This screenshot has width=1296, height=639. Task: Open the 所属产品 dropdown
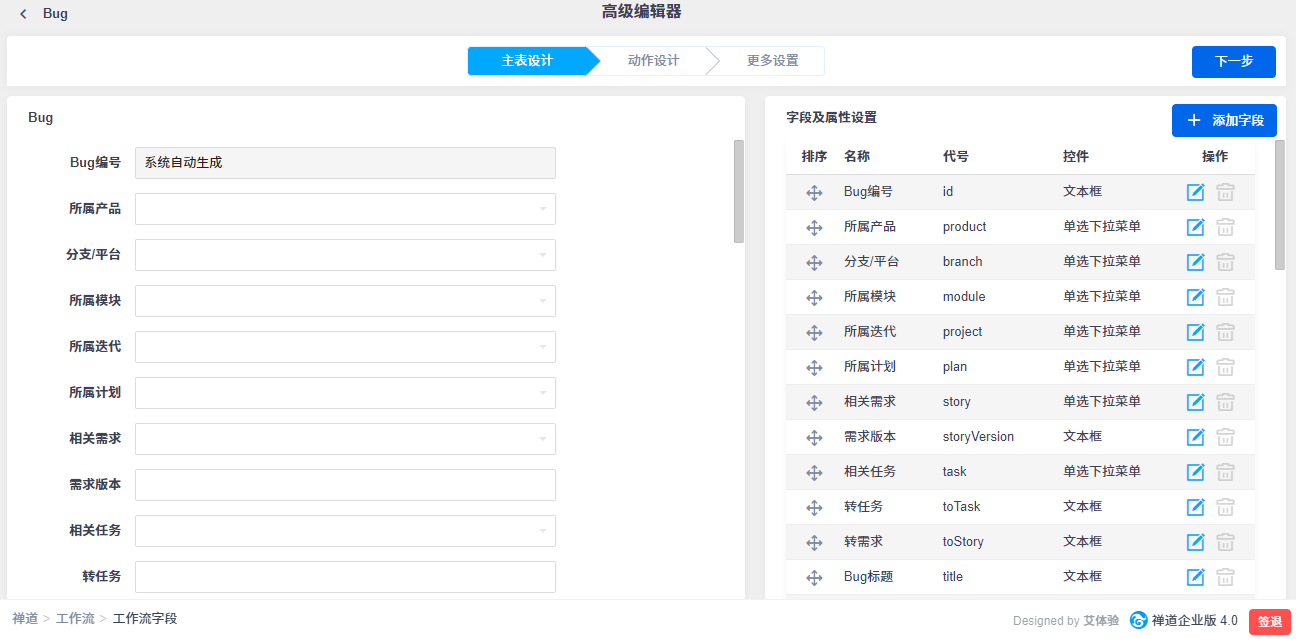pos(345,209)
